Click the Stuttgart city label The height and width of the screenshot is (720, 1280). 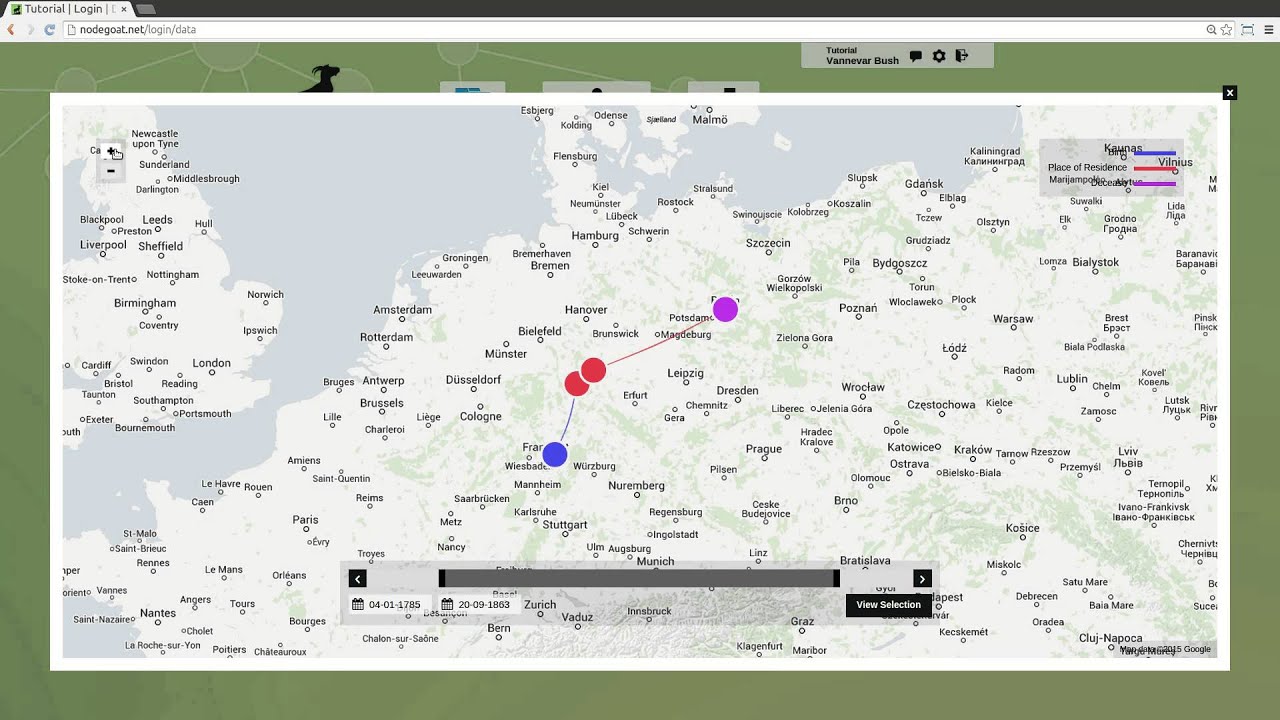tap(565, 524)
